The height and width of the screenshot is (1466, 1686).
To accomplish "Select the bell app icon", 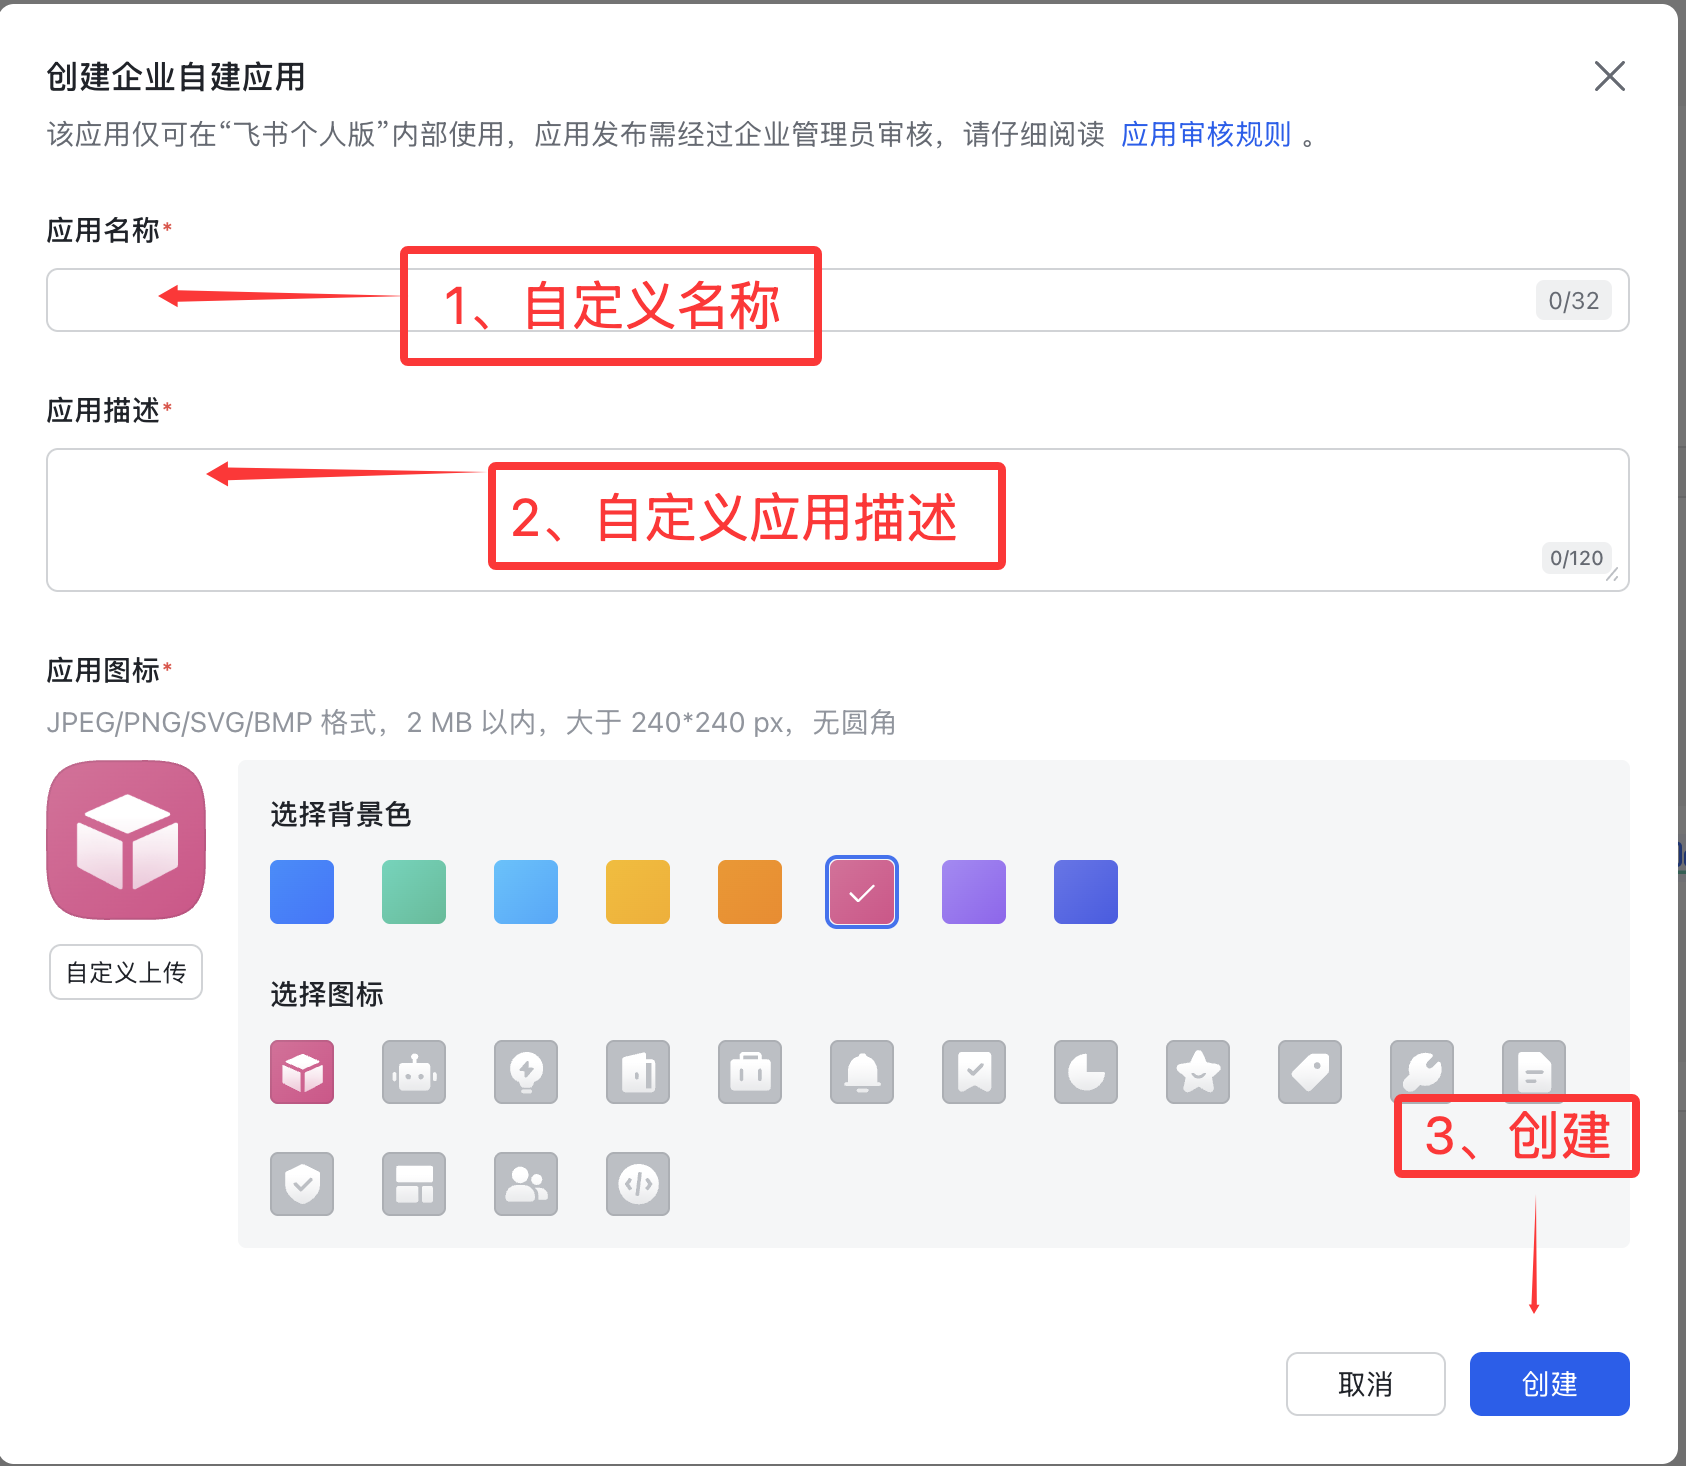I will [861, 1072].
